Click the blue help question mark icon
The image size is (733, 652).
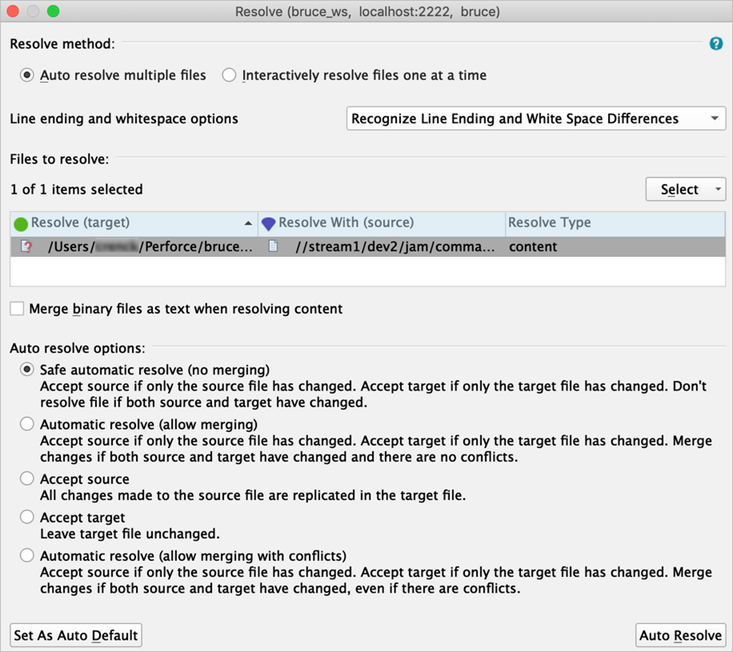point(716,44)
